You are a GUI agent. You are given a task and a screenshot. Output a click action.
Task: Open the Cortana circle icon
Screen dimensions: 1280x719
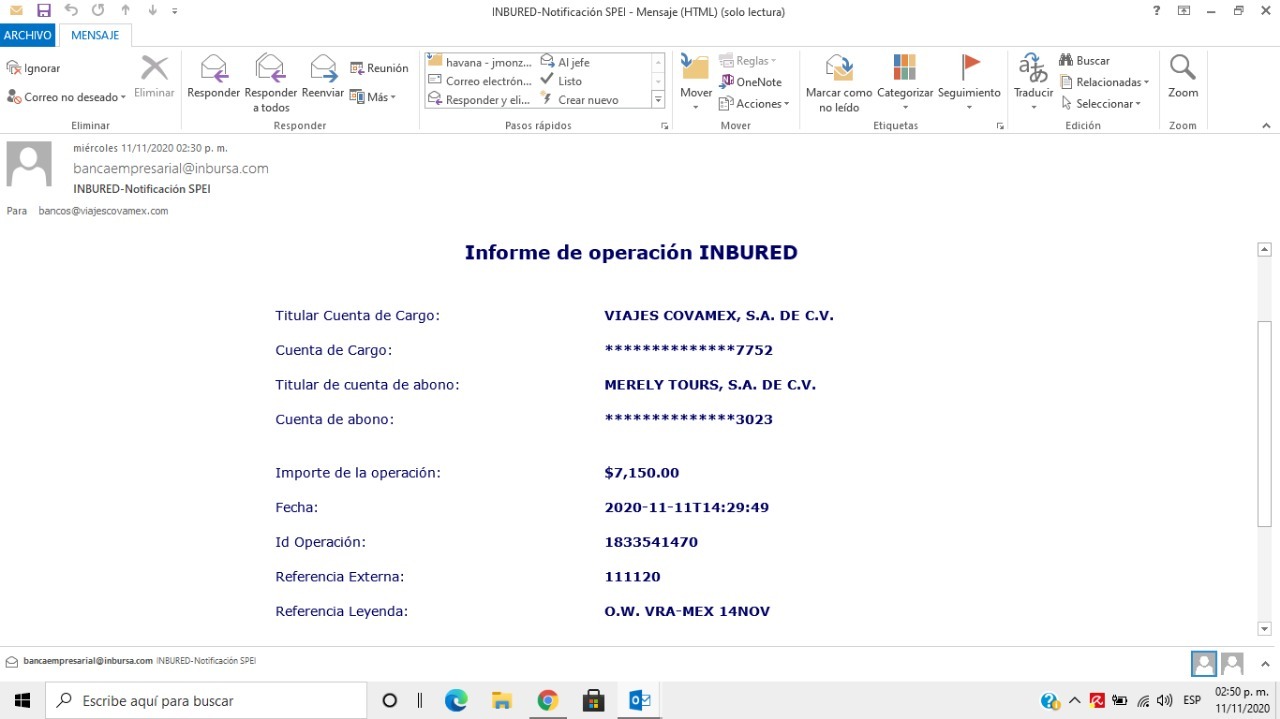point(390,701)
